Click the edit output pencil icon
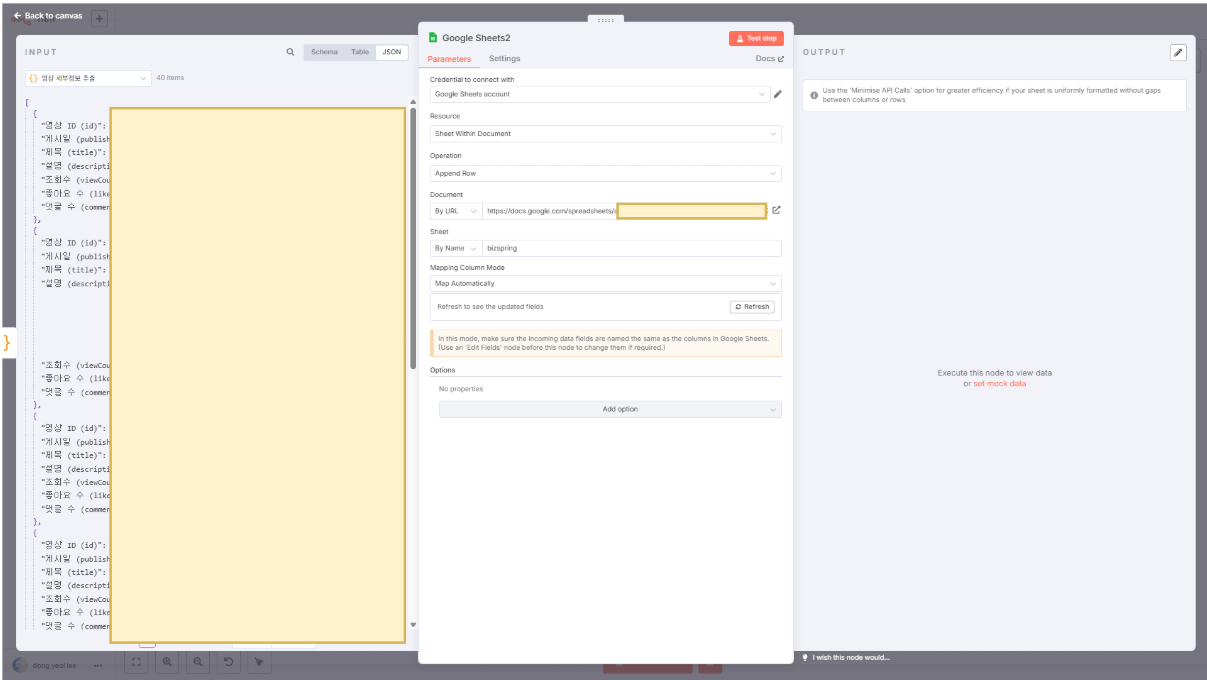Image resolution: width=1207 pixels, height=680 pixels. tap(1178, 53)
